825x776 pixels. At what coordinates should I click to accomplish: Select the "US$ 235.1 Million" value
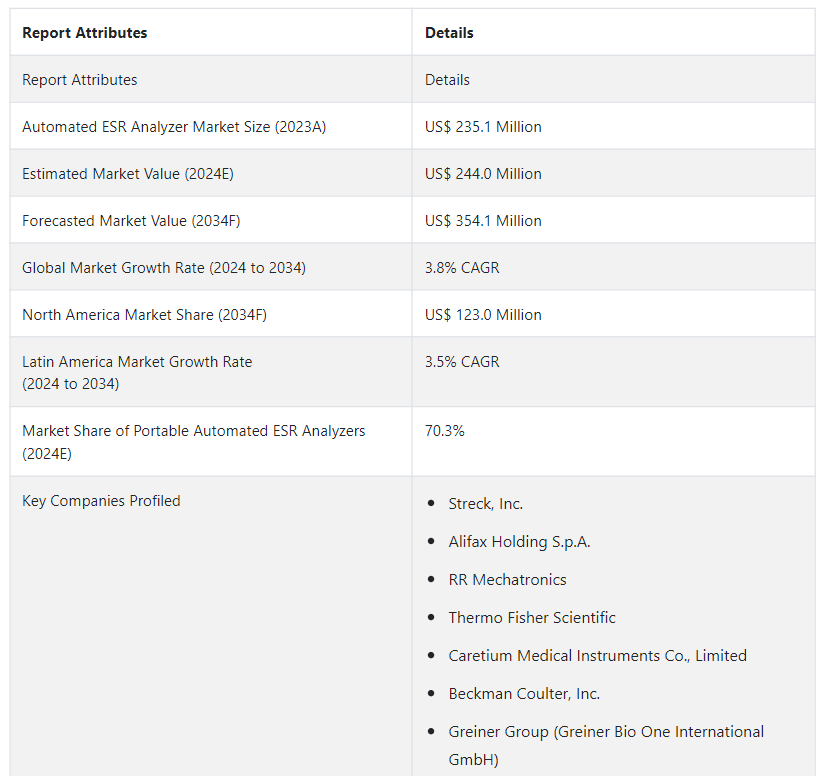[483, 127]
